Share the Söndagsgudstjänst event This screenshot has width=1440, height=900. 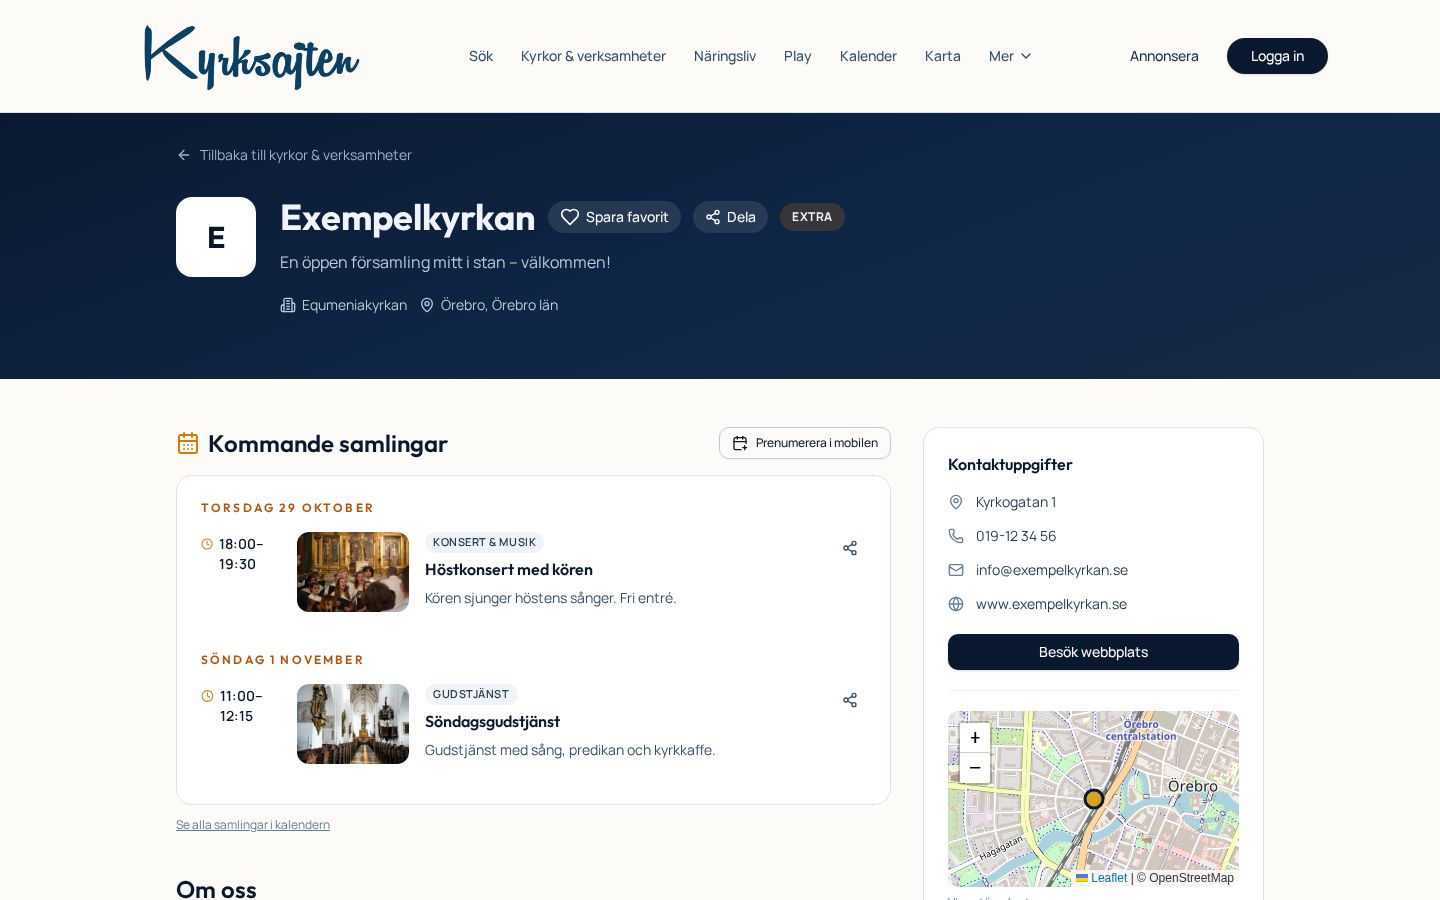850,700
